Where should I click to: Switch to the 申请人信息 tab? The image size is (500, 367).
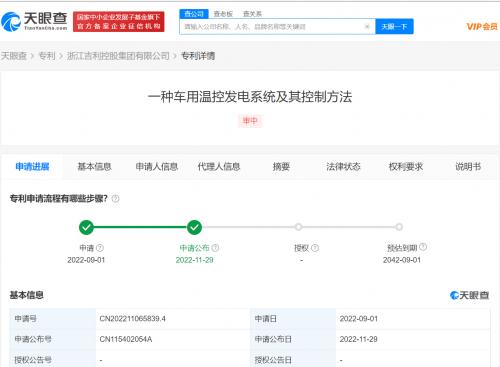[x=157, y=166]
